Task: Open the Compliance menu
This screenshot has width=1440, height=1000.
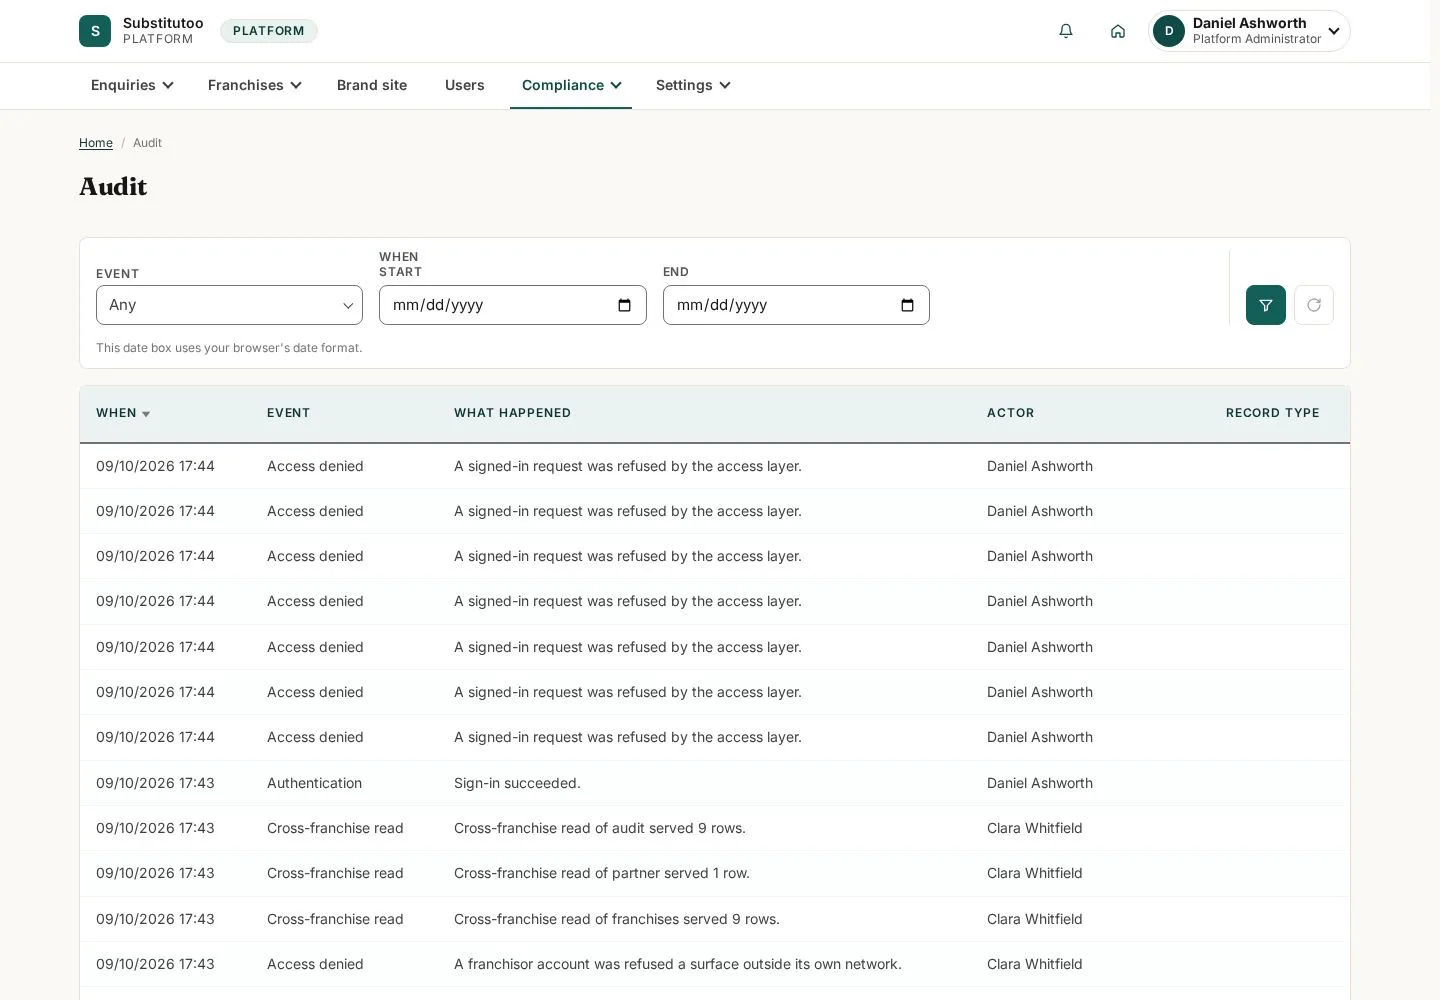Action: [x=571, y=85]
